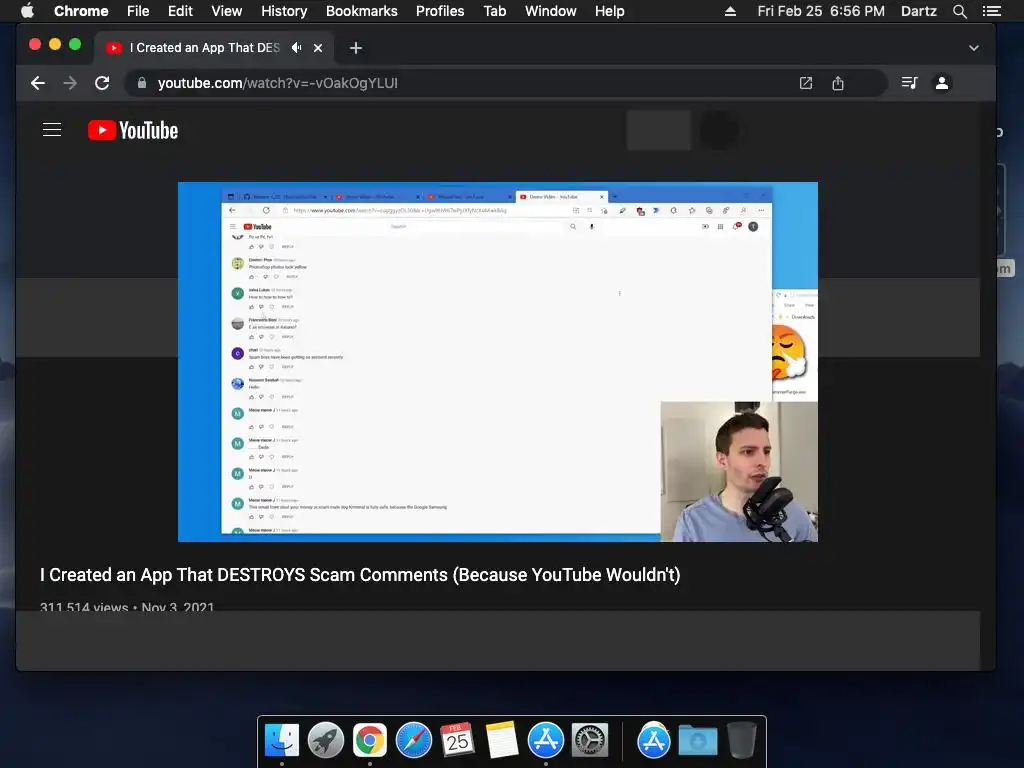This screenshot has width=1024, height=768.
Task: Open the Help menu
Action: click(609, 11)
